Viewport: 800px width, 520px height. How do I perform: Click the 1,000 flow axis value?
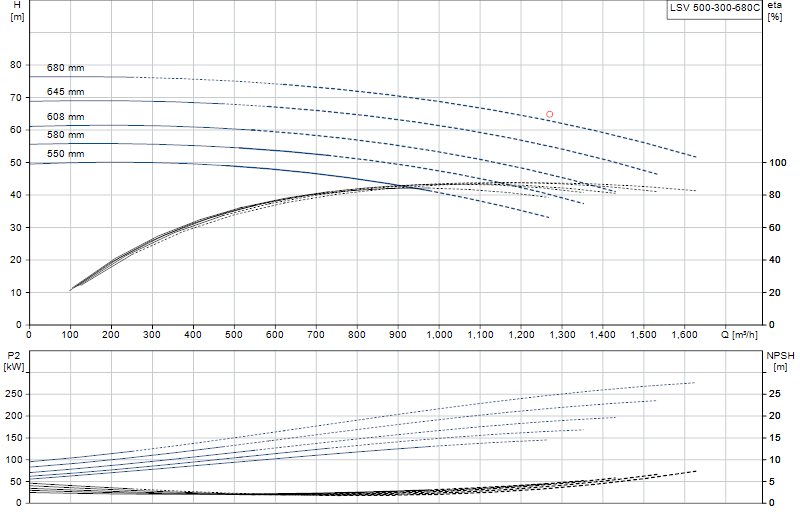pyautogui.click(x=439, y=335)
